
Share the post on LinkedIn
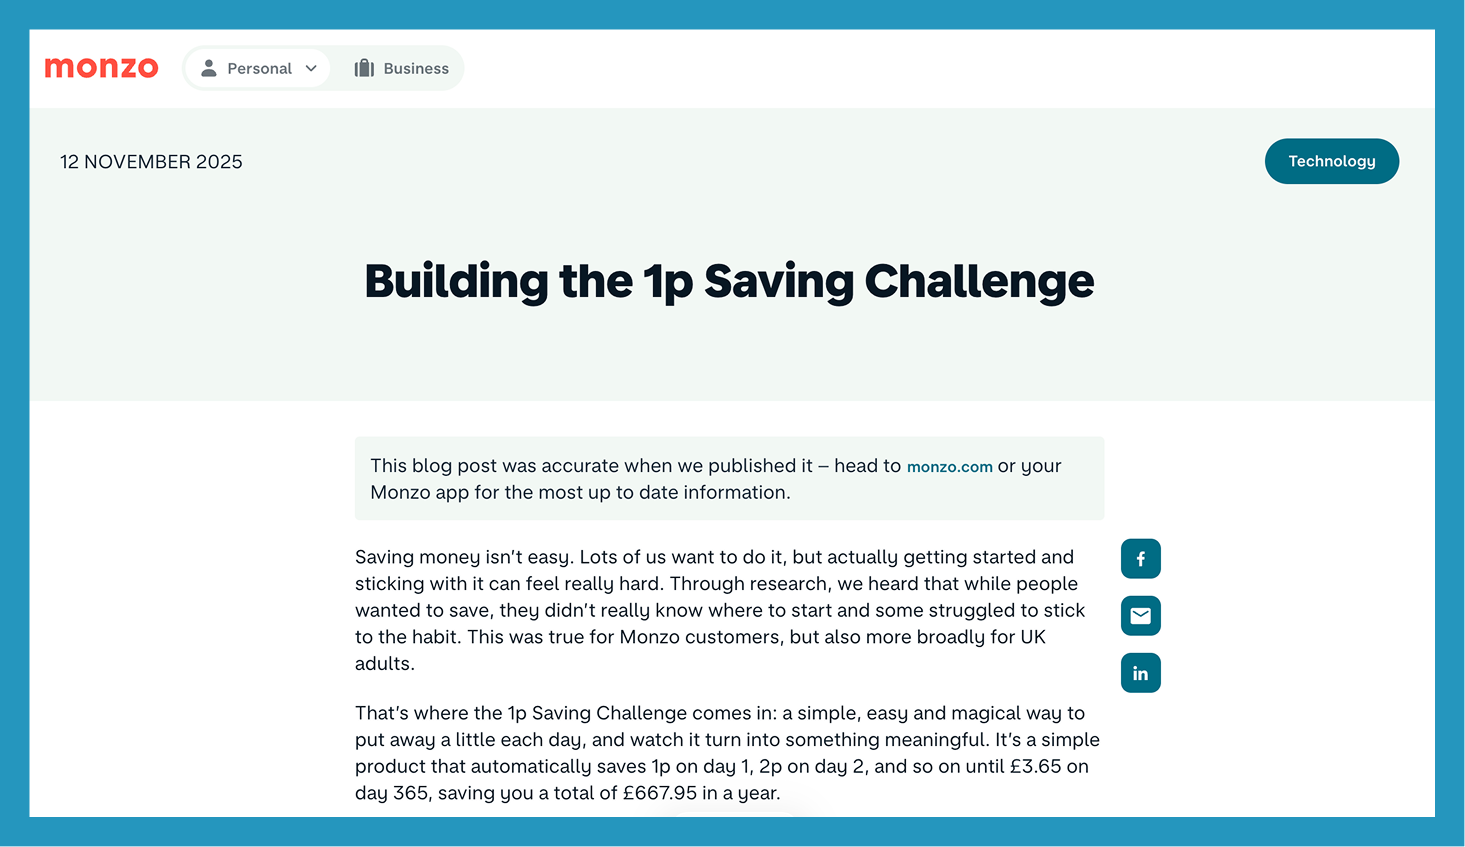pos(1140,673)
